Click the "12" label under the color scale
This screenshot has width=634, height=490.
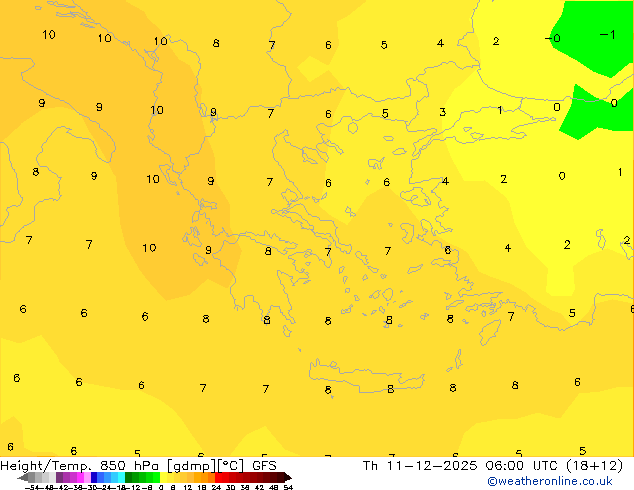point(188,487)
